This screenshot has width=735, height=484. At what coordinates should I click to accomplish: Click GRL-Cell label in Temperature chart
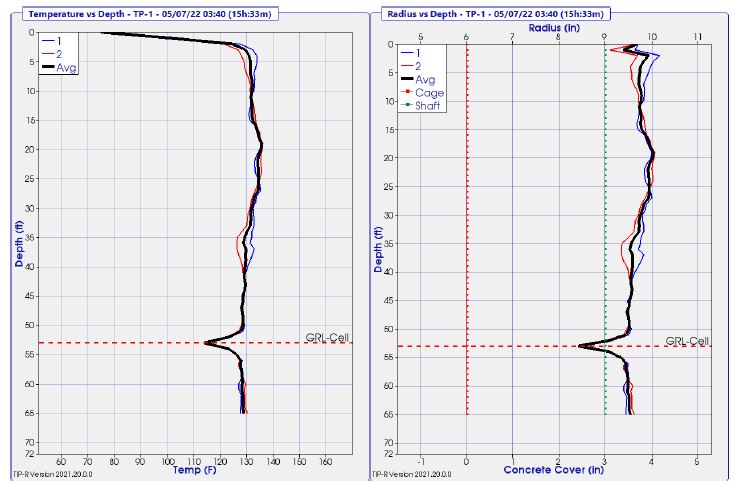tap(330, 337)
